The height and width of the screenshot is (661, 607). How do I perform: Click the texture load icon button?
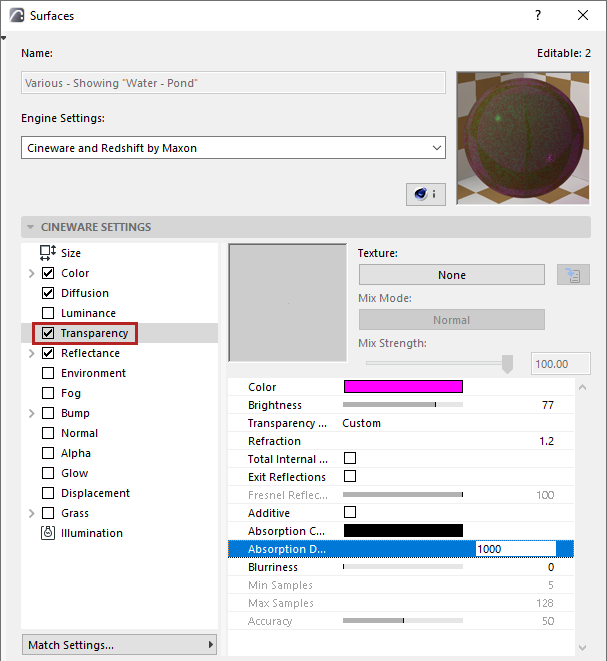[x=573, y=275]
